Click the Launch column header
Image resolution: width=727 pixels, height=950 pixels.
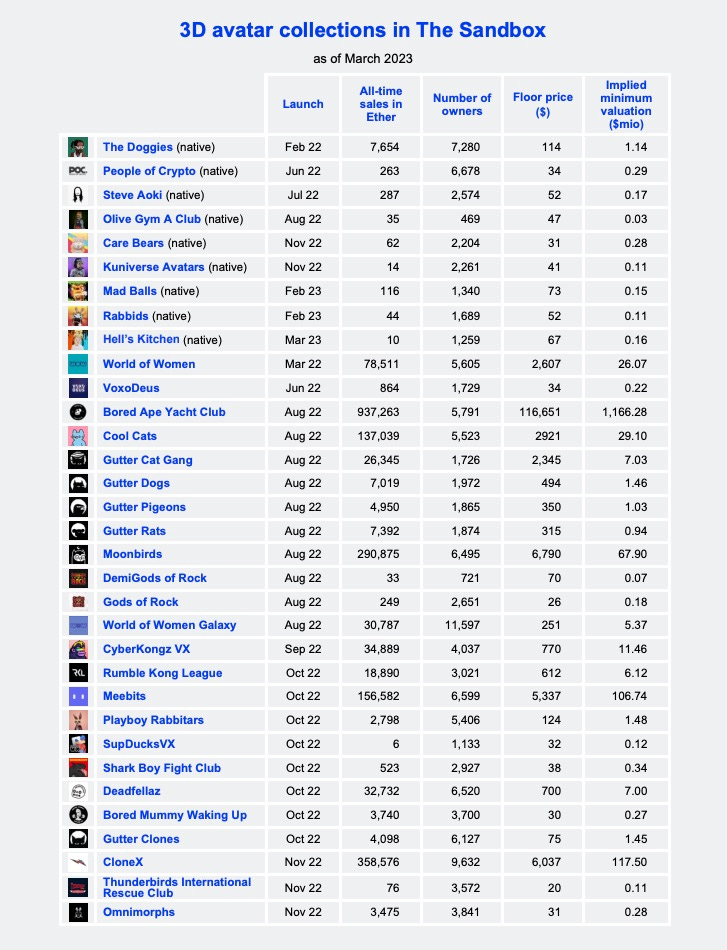[x=303, y=104]
